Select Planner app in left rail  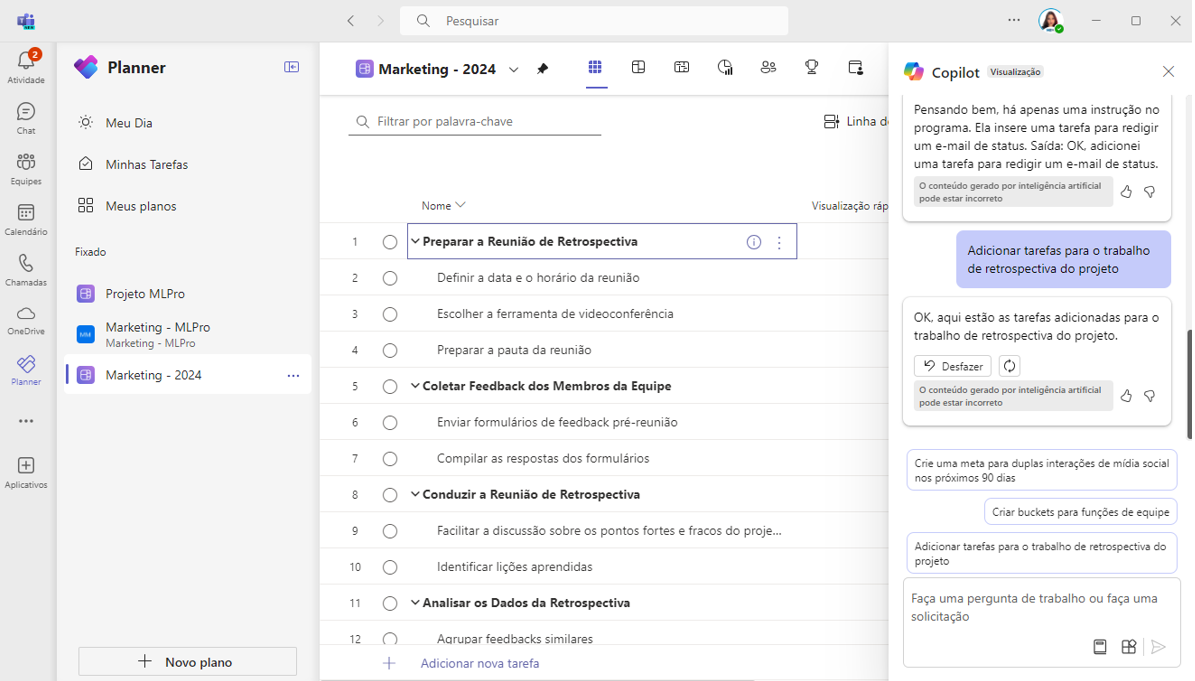26,370
